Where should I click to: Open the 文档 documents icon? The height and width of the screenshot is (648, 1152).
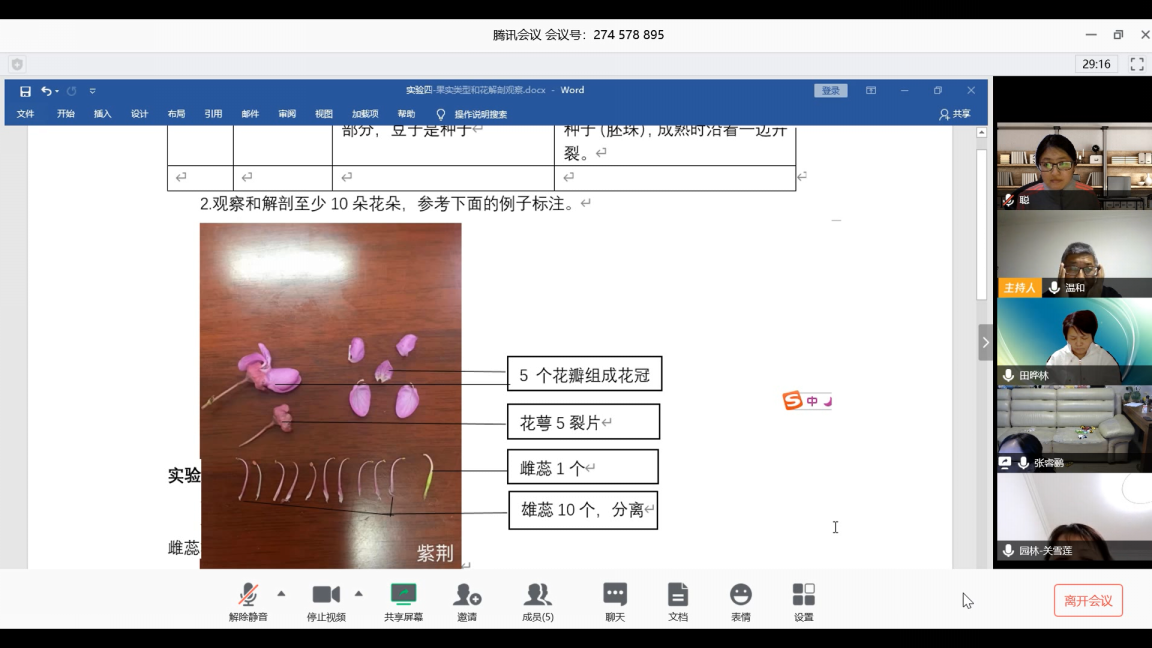coord(678,602)
